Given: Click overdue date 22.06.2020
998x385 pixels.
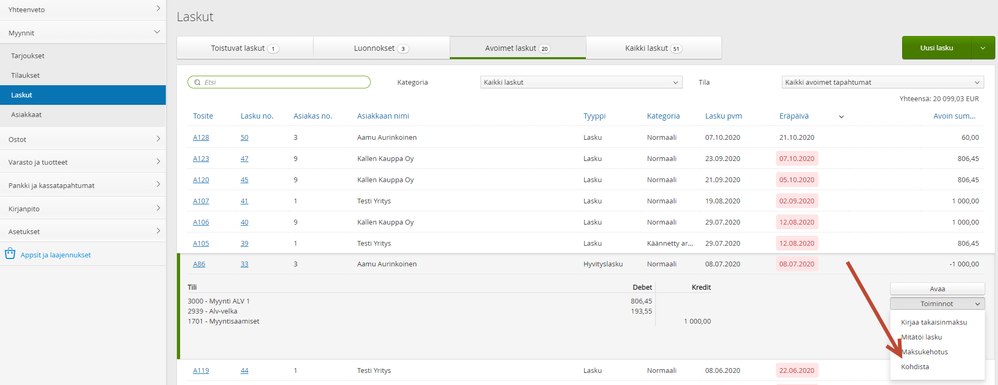Looking at the screenshot, I should click(x=797, y=370).
